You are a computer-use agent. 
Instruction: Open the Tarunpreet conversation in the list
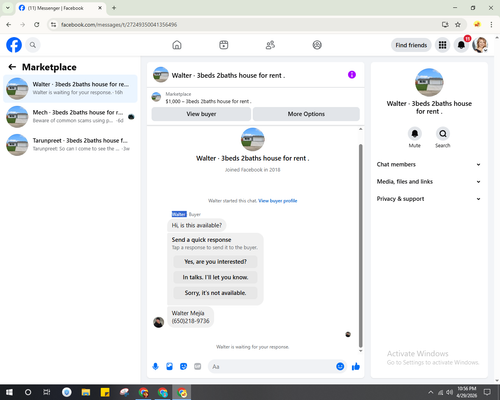(70, 144)
